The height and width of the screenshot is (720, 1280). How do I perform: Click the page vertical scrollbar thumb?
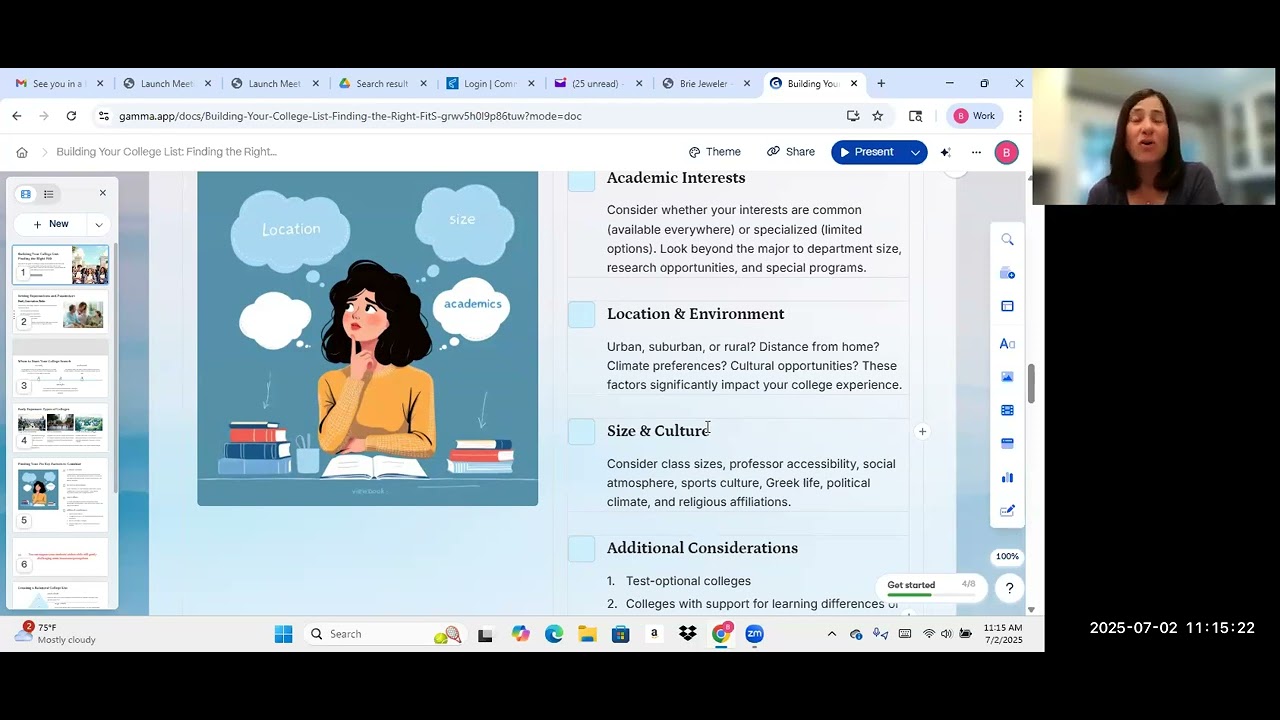tap(1031, 384)
